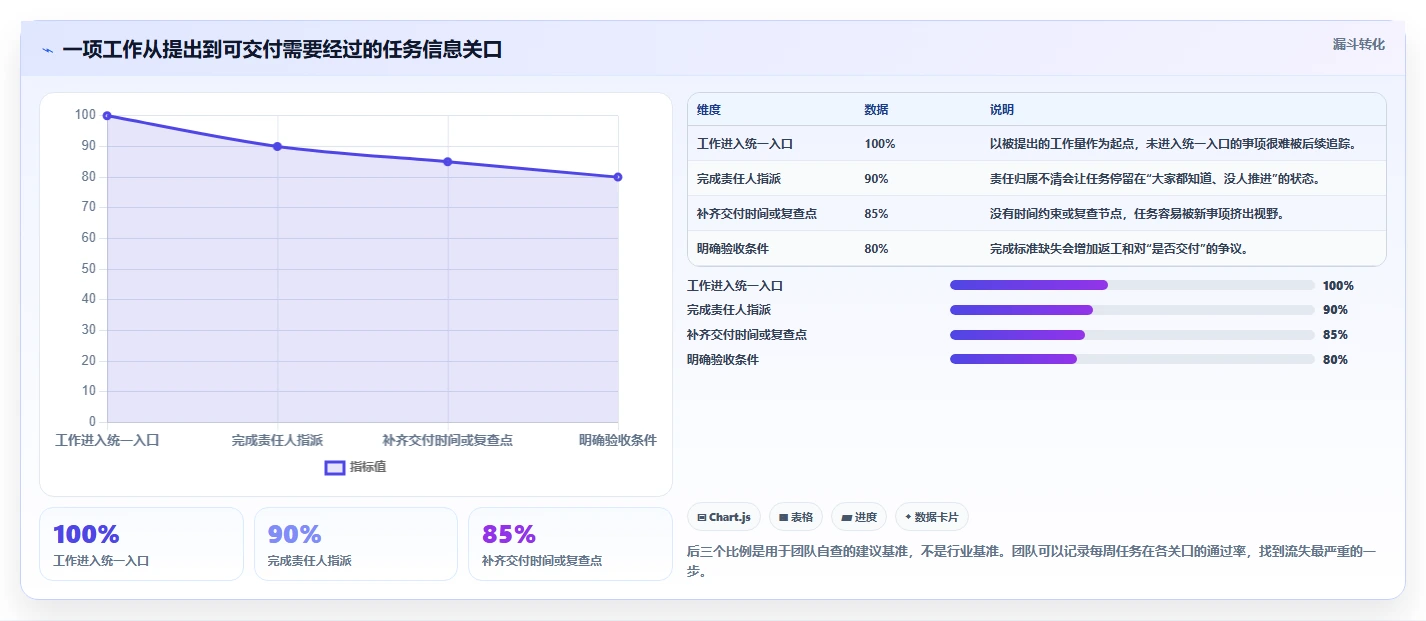Click the y-axis value 50
The width and height of the screenshot is (1426, 621).
(x=88, y=268)
